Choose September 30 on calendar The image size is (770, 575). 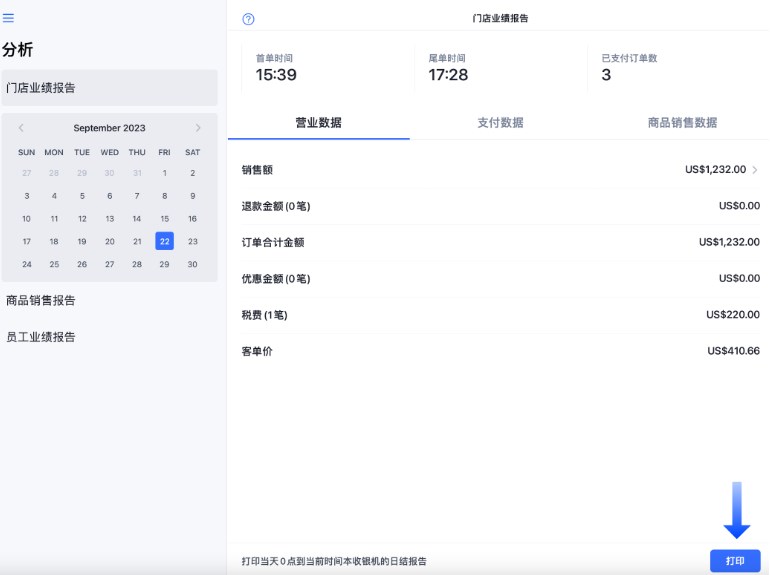(x=192, y=264)
